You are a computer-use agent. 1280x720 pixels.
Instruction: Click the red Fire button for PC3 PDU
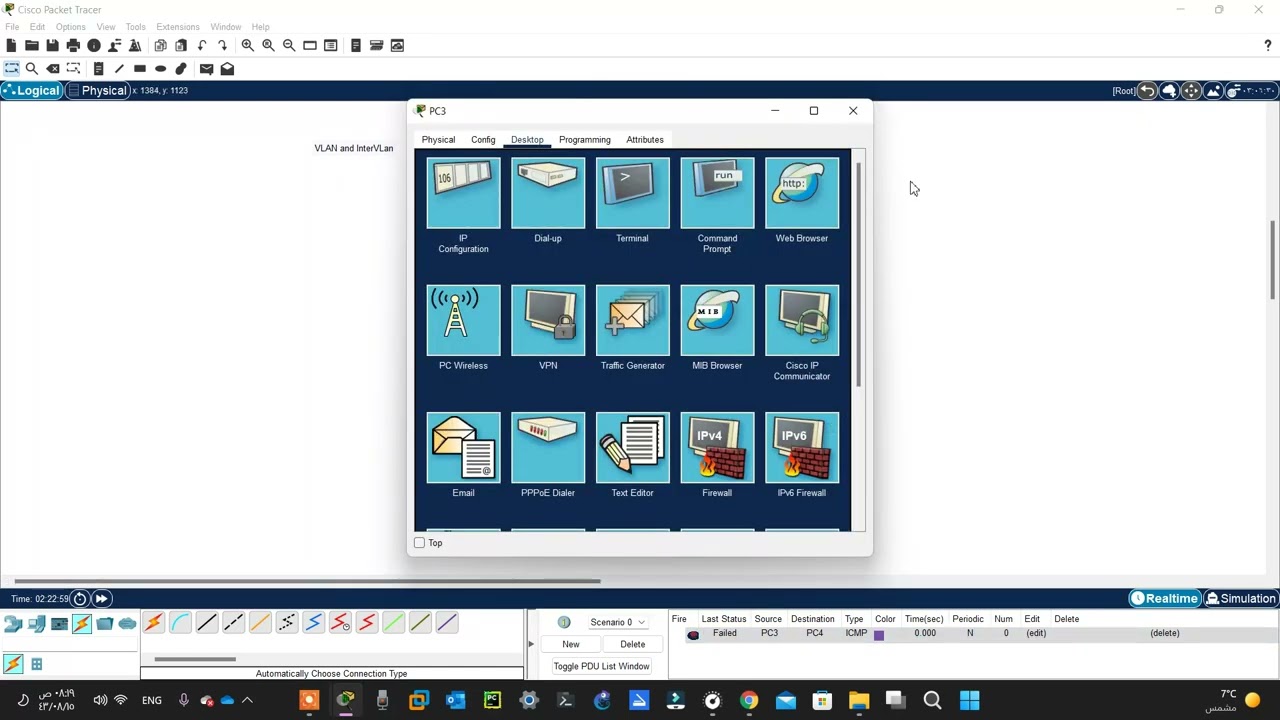[x=692, y=634]
